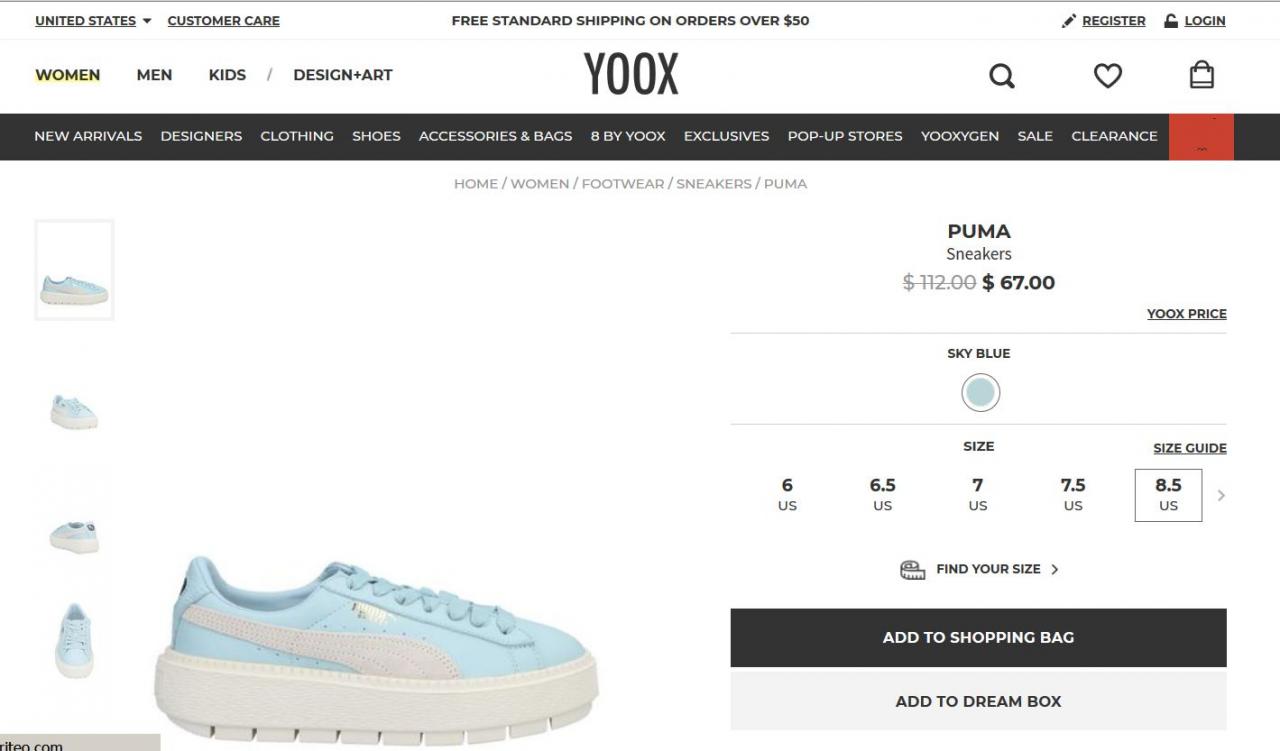Image resolution: width=1280 pixels, height=751 pixels.
Task: Open the search magnifier icon
Action: tap(1002, 76)
